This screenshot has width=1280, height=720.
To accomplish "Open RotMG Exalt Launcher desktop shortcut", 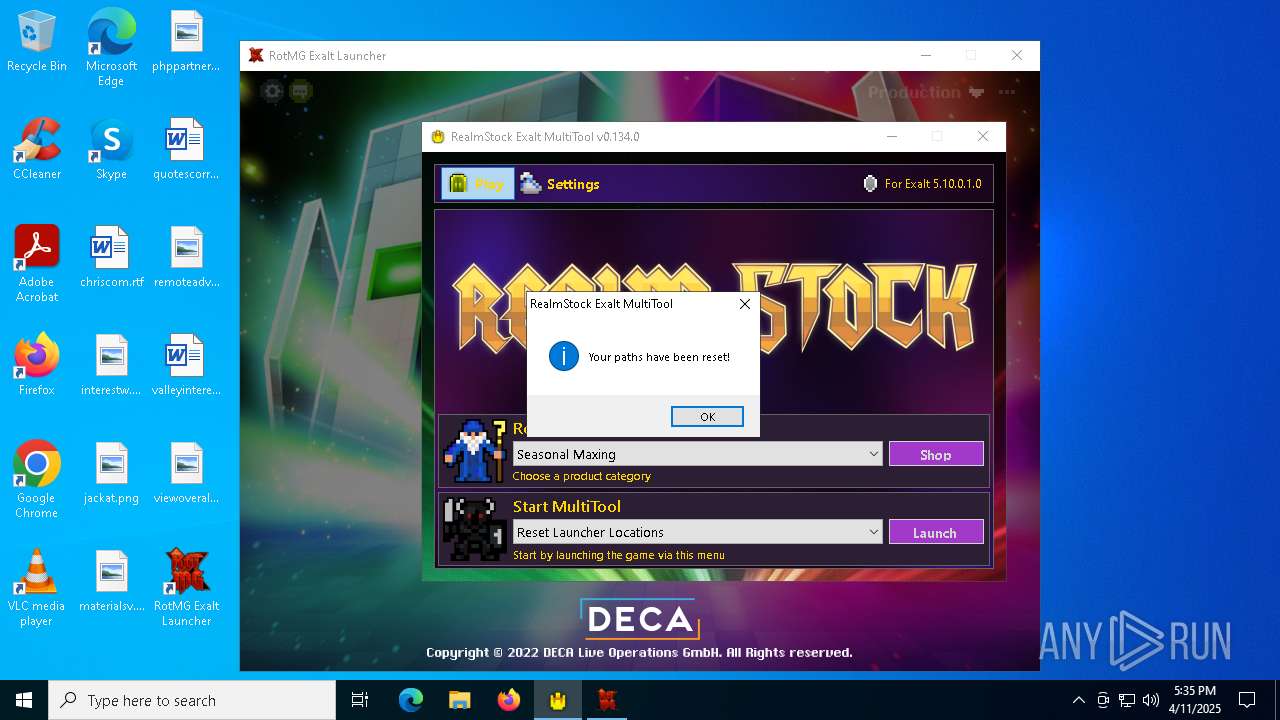I will coord(186,588).
